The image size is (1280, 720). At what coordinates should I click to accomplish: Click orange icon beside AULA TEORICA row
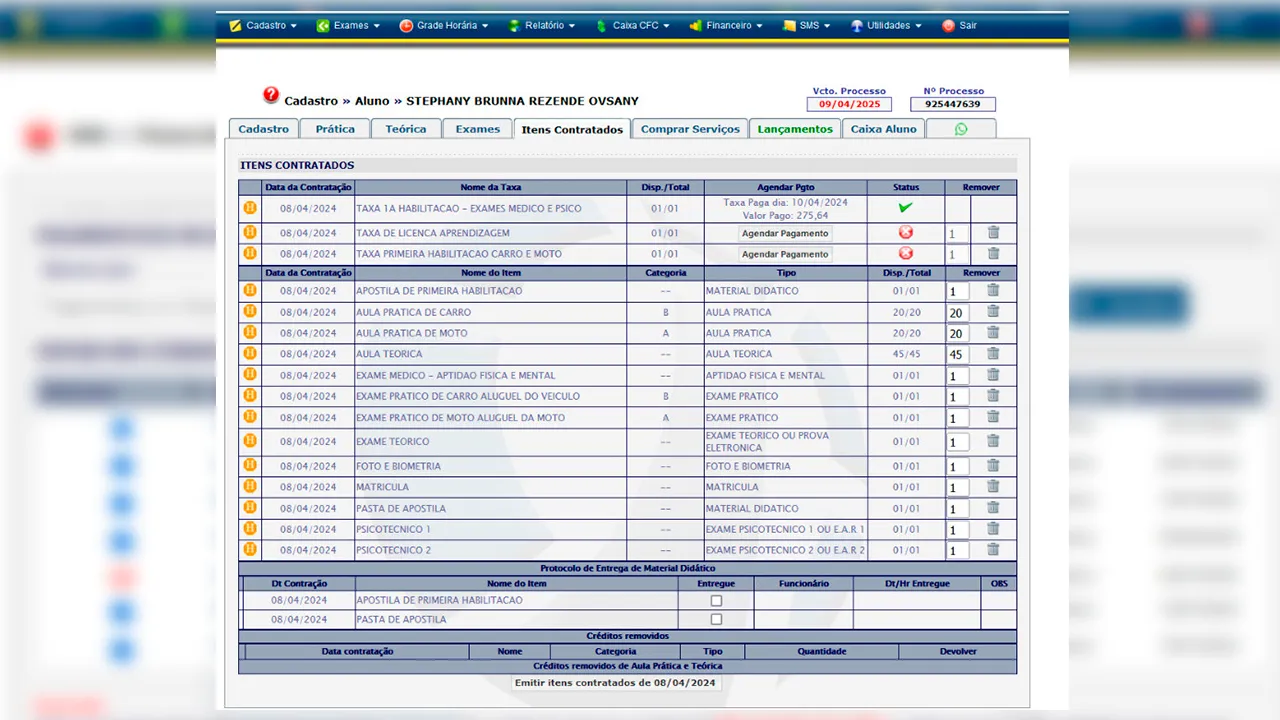250,353
